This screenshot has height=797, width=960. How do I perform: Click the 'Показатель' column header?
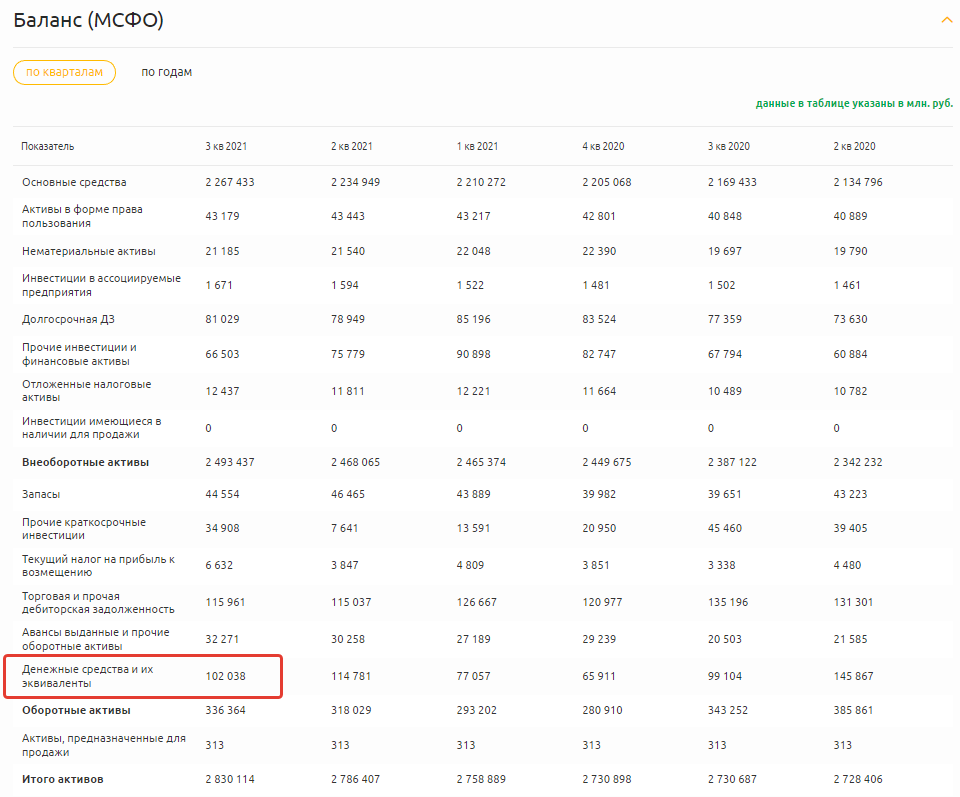[x=48, y=146]
